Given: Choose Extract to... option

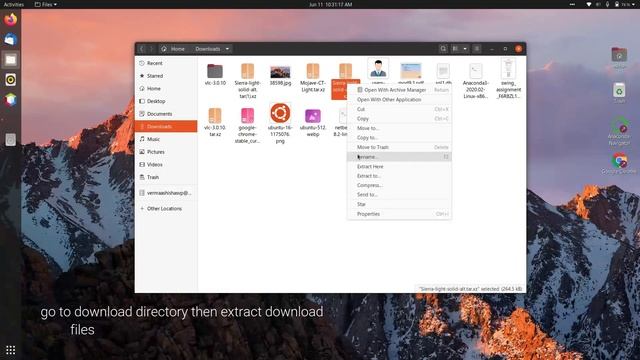Looking at the screenshot, I should click(x=399, y=176).
